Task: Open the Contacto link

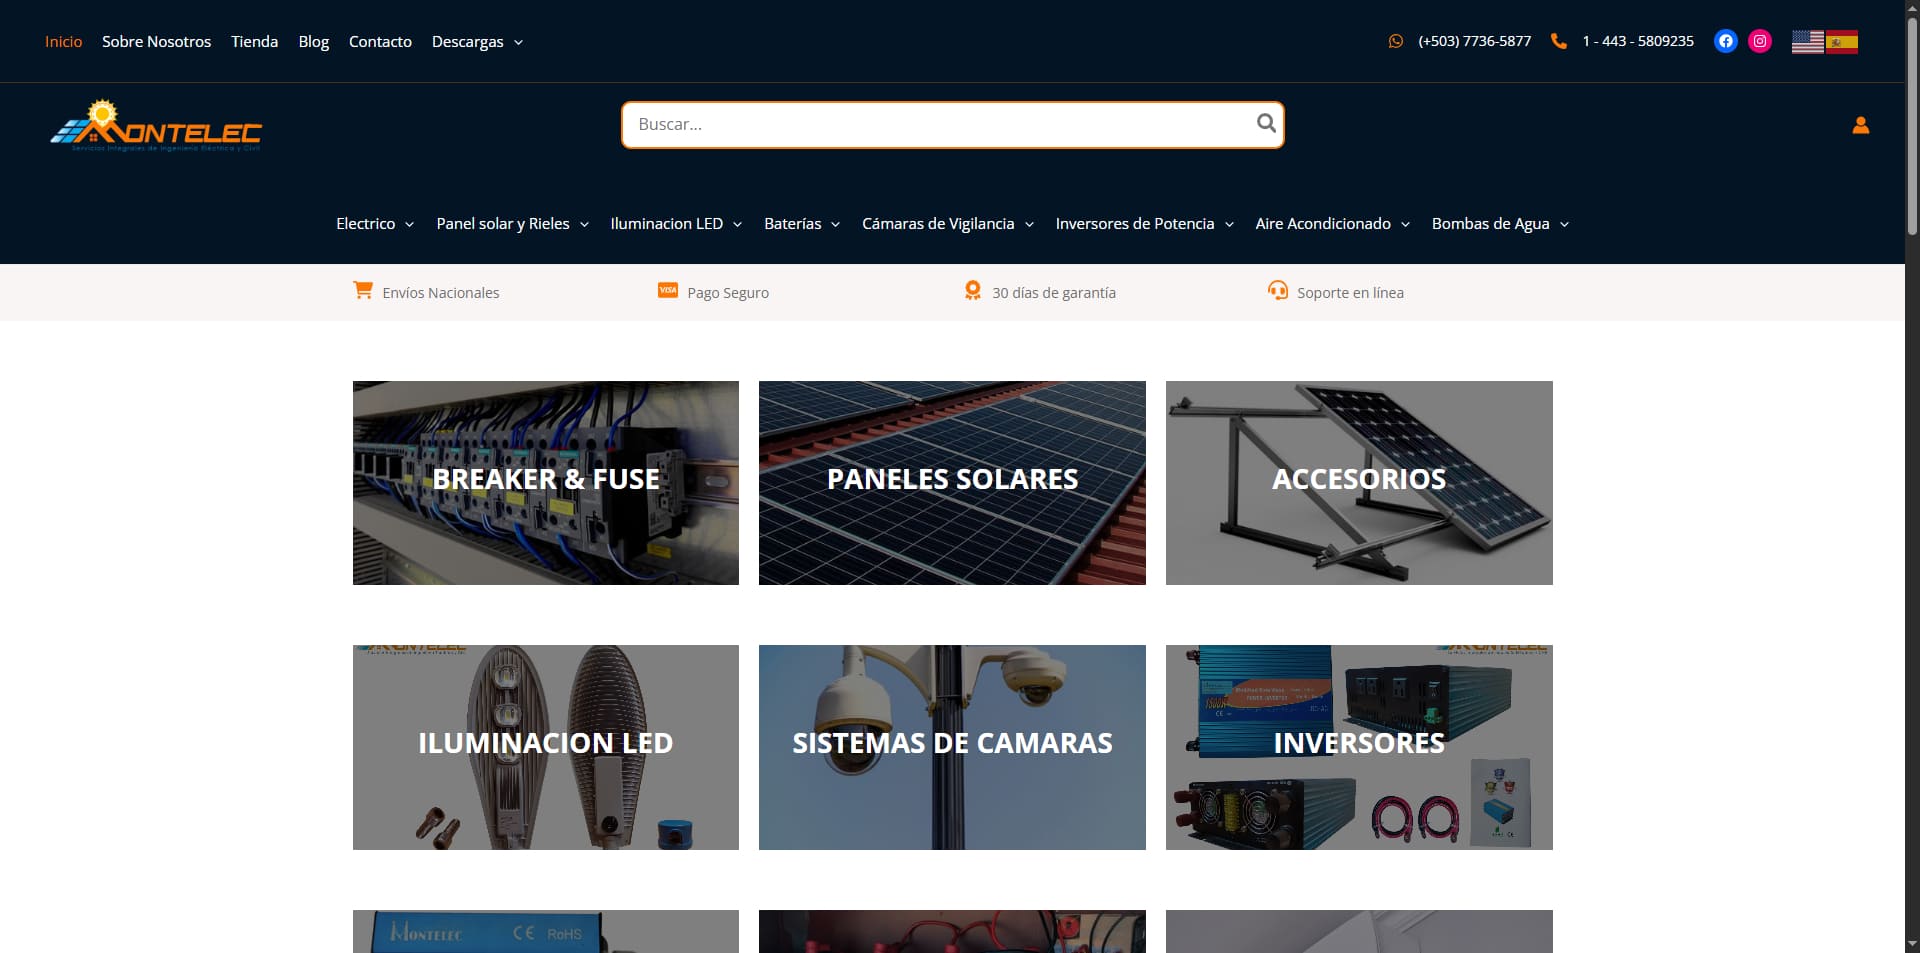Action: point(380,42)
